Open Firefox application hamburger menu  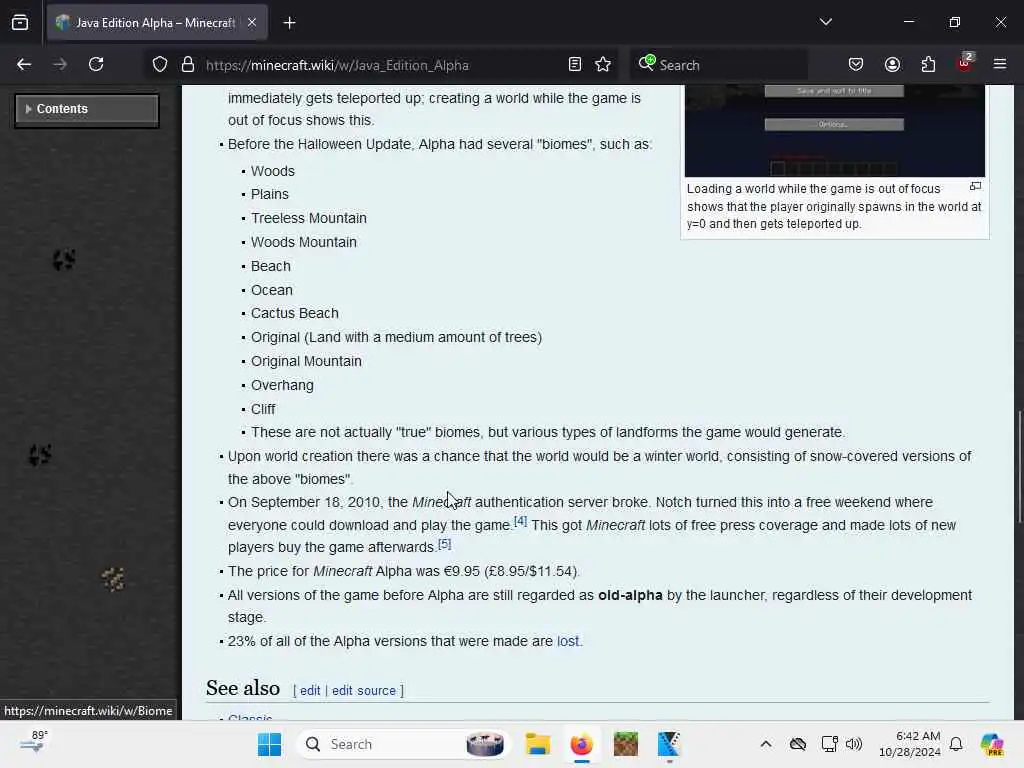coord(1000,64)
